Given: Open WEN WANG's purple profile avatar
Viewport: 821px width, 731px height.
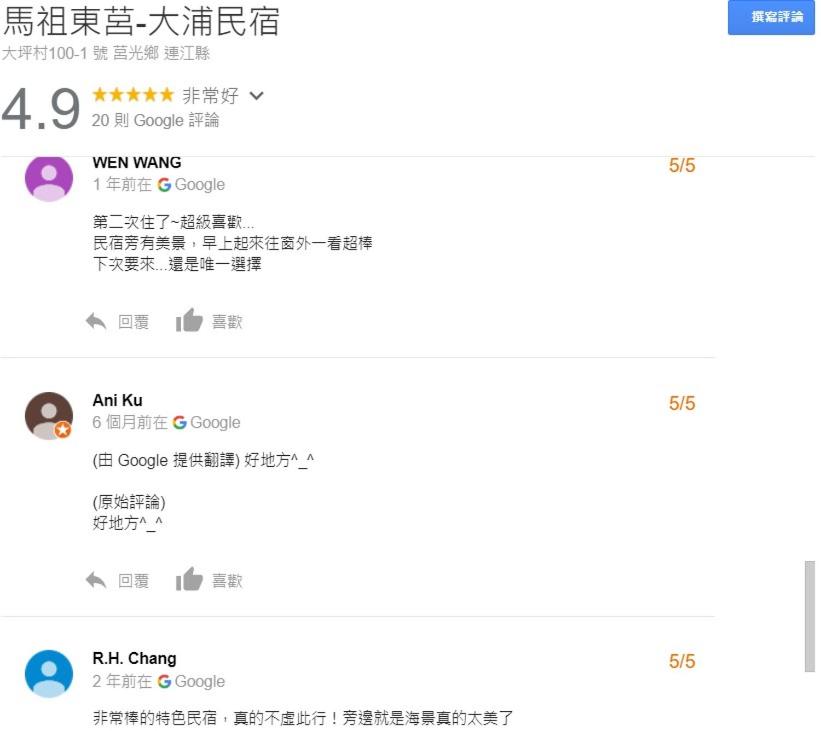Looking at the screenshot, I should (x=49, y=177).
